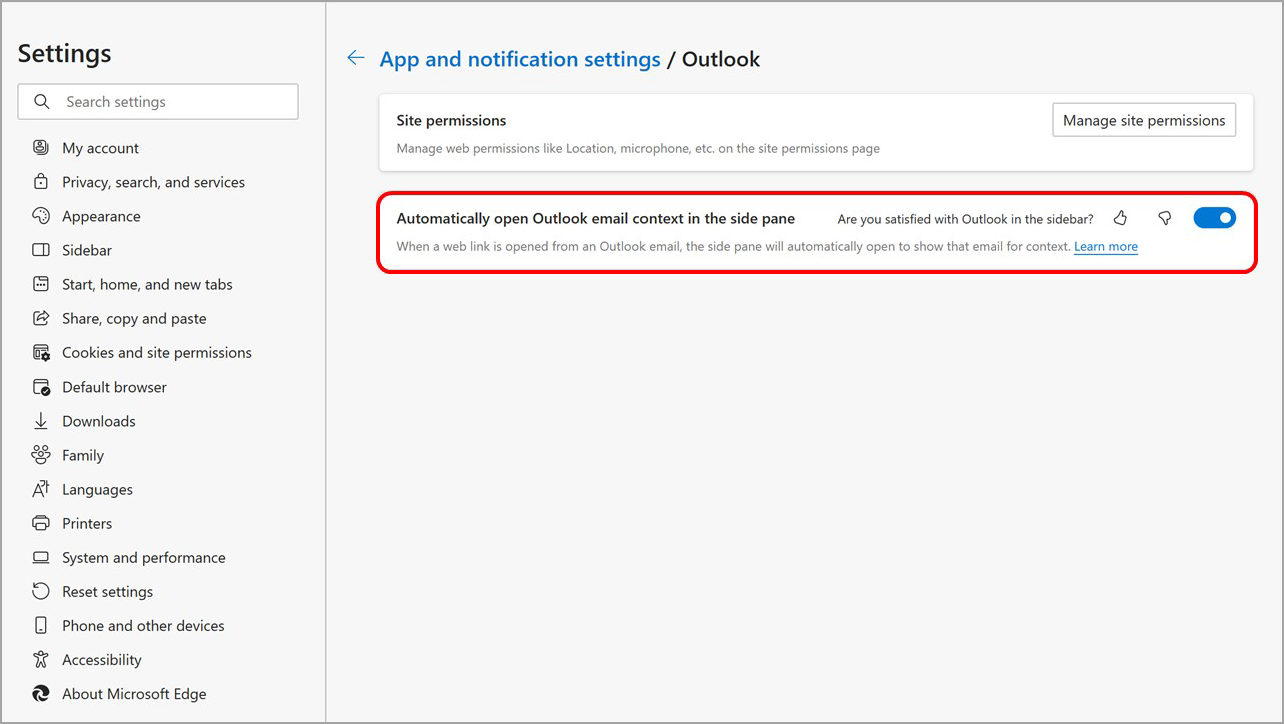Click Manage site permissions button
Image resolution: width=1284 pixels, height=724 pixels.
[1144, 120]
